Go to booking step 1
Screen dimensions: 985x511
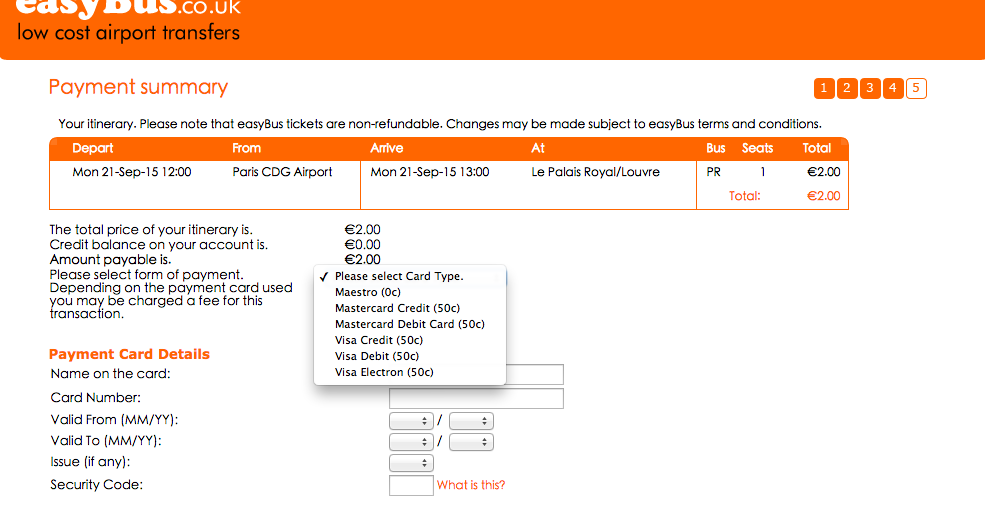tap(824, 89)
